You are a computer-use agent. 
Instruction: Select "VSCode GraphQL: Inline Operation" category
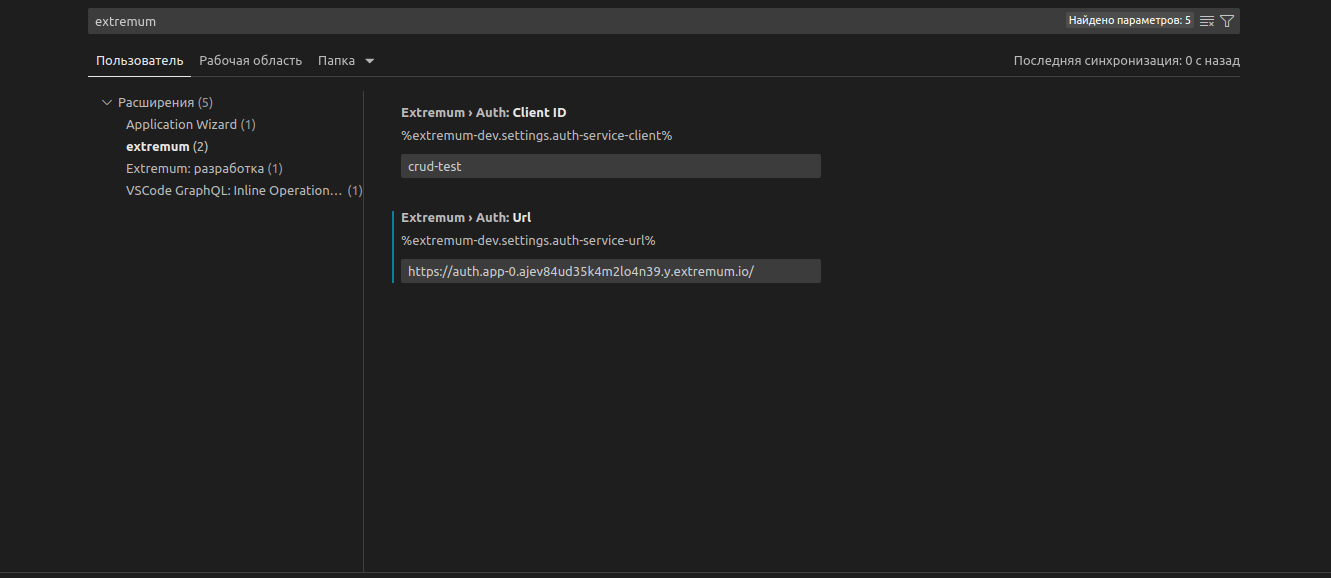point(234,190)
